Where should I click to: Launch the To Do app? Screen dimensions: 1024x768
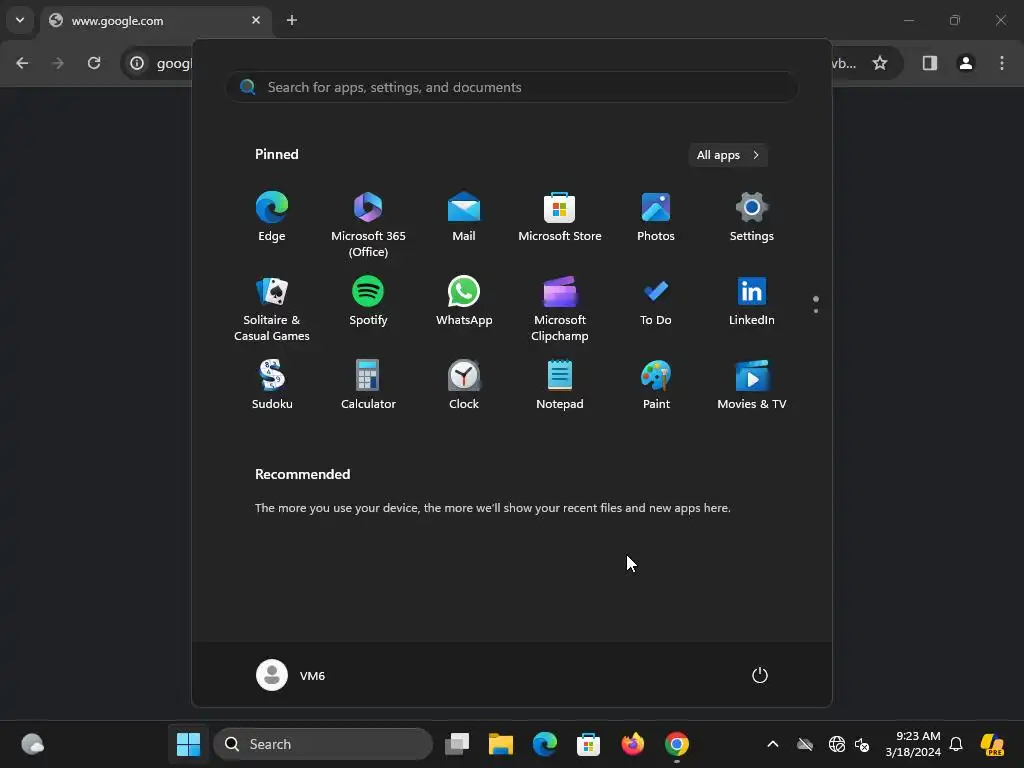pos(656,302)
